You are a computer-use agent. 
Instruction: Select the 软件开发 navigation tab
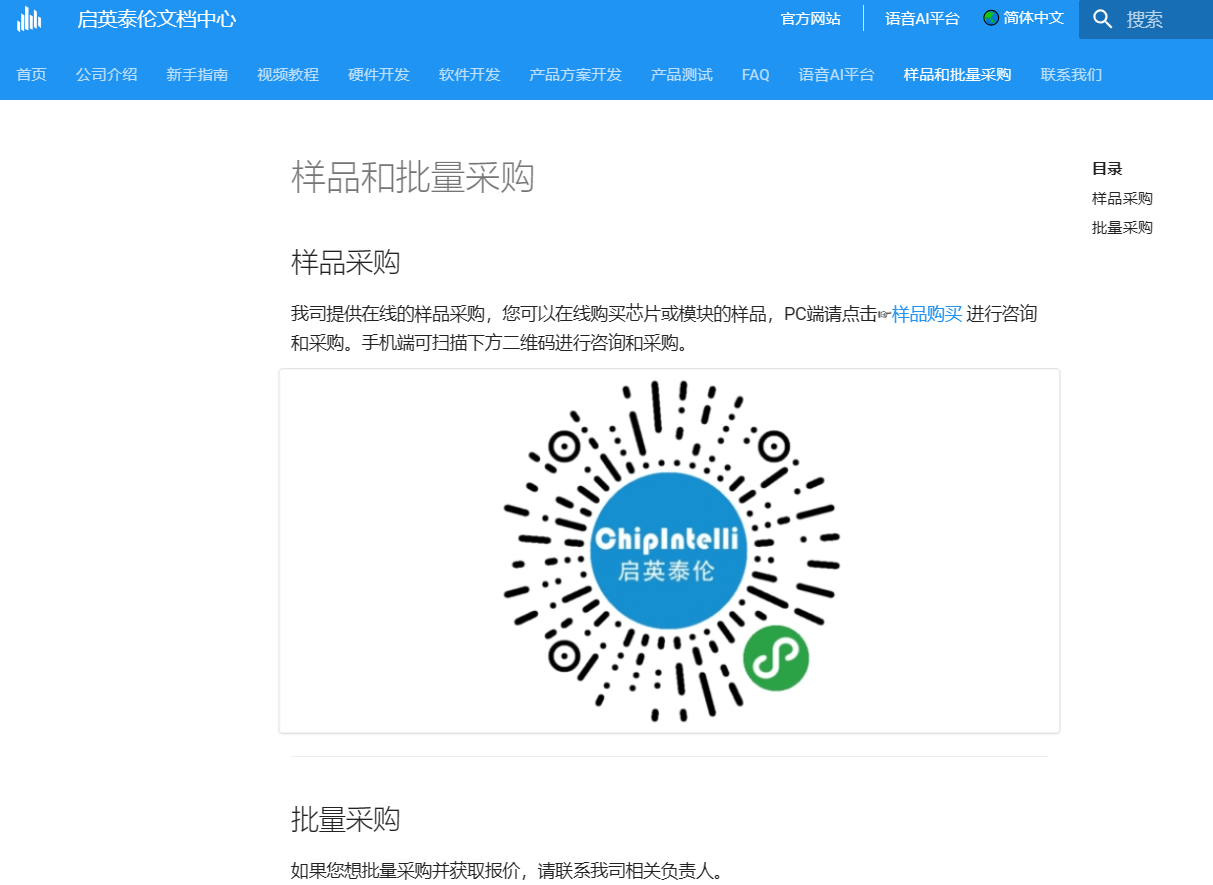(x=470, y=75)
